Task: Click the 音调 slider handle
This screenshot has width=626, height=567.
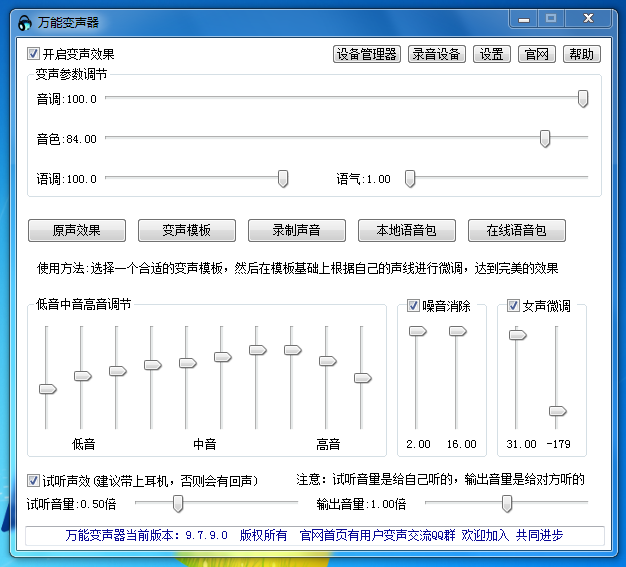Action: [583, 98]
